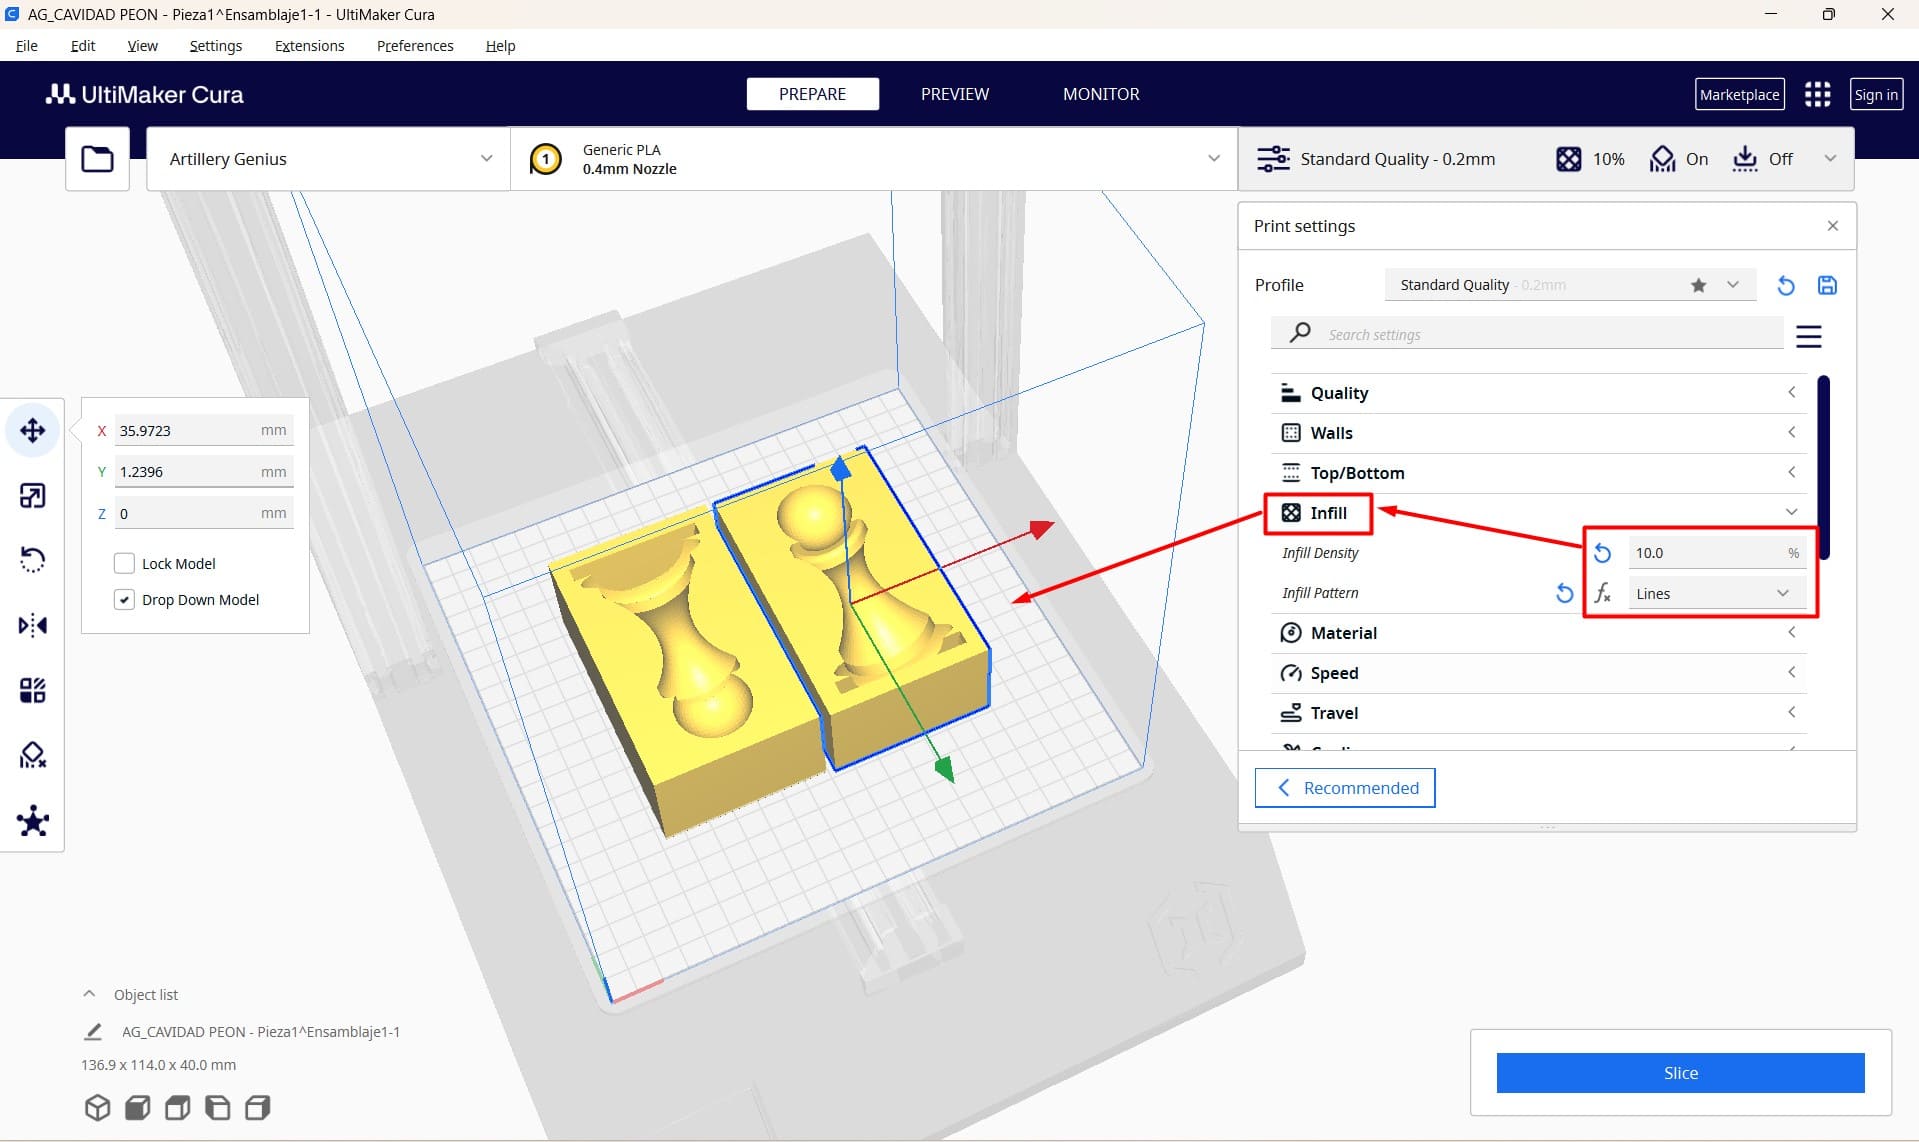Click the Slice button
This screenshot has height=1142, width=1919.
[1680, 1073]
